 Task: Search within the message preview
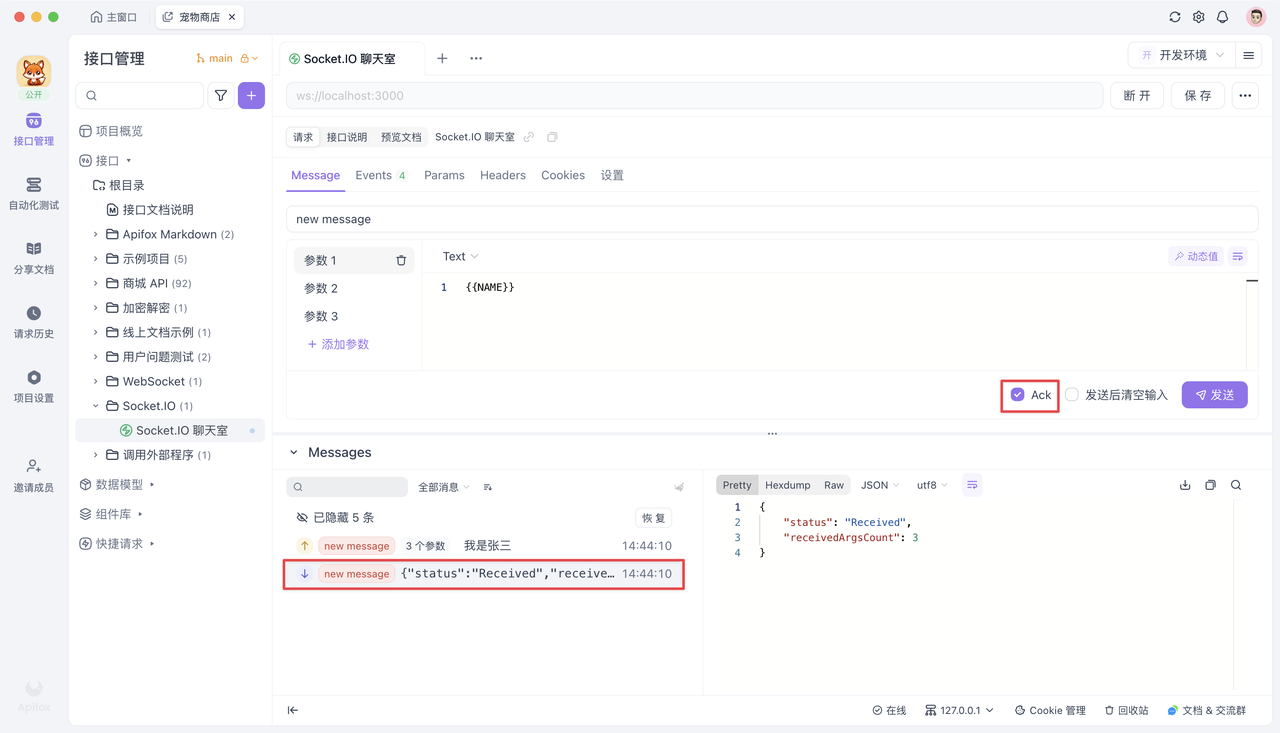(1236, 485)
